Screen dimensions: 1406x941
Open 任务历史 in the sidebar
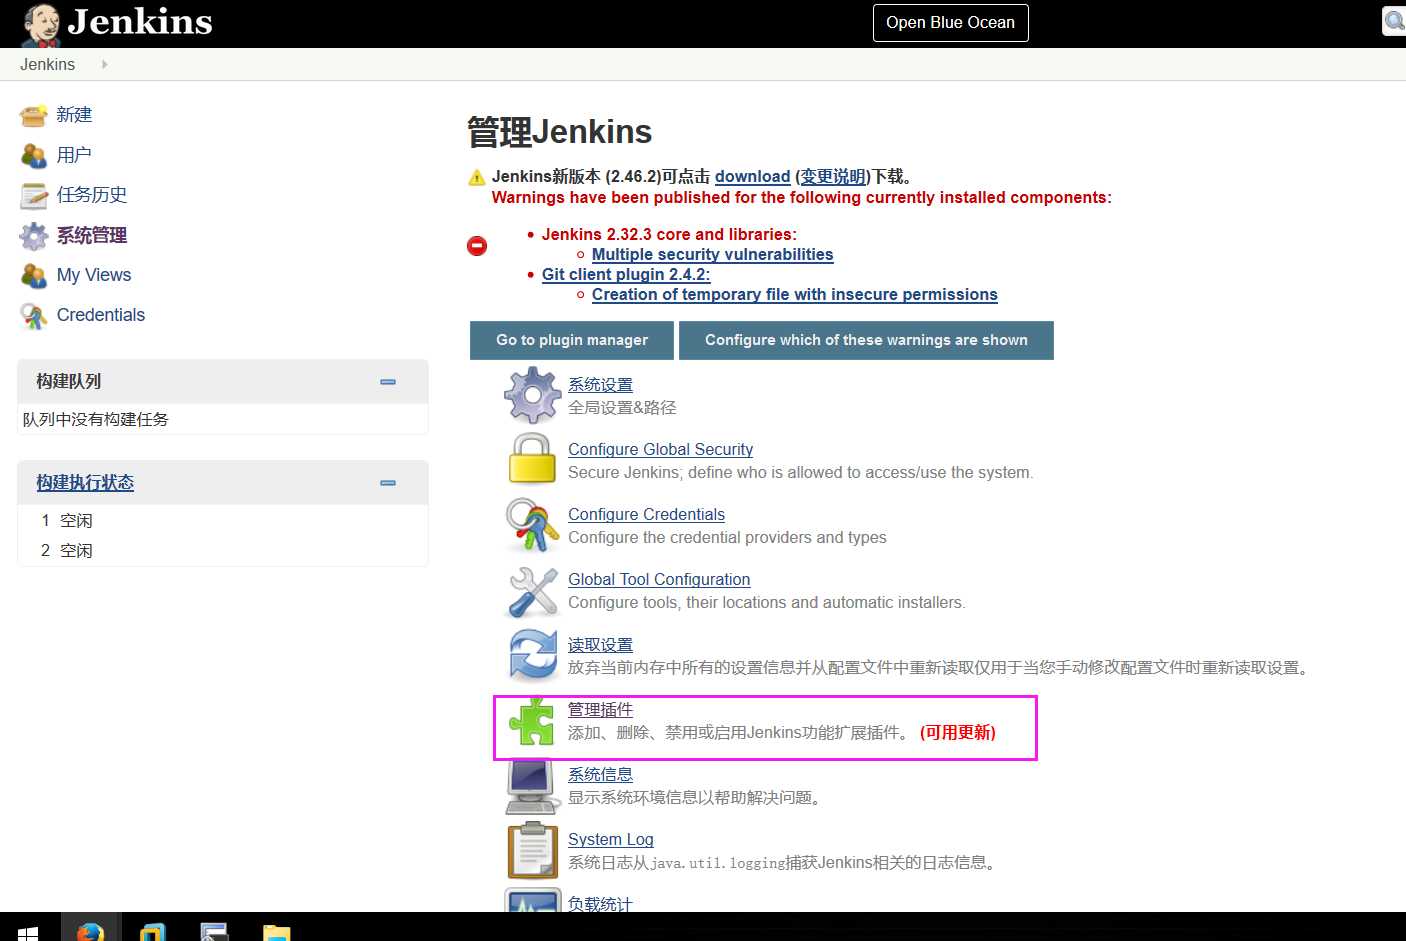click(92, 195)
